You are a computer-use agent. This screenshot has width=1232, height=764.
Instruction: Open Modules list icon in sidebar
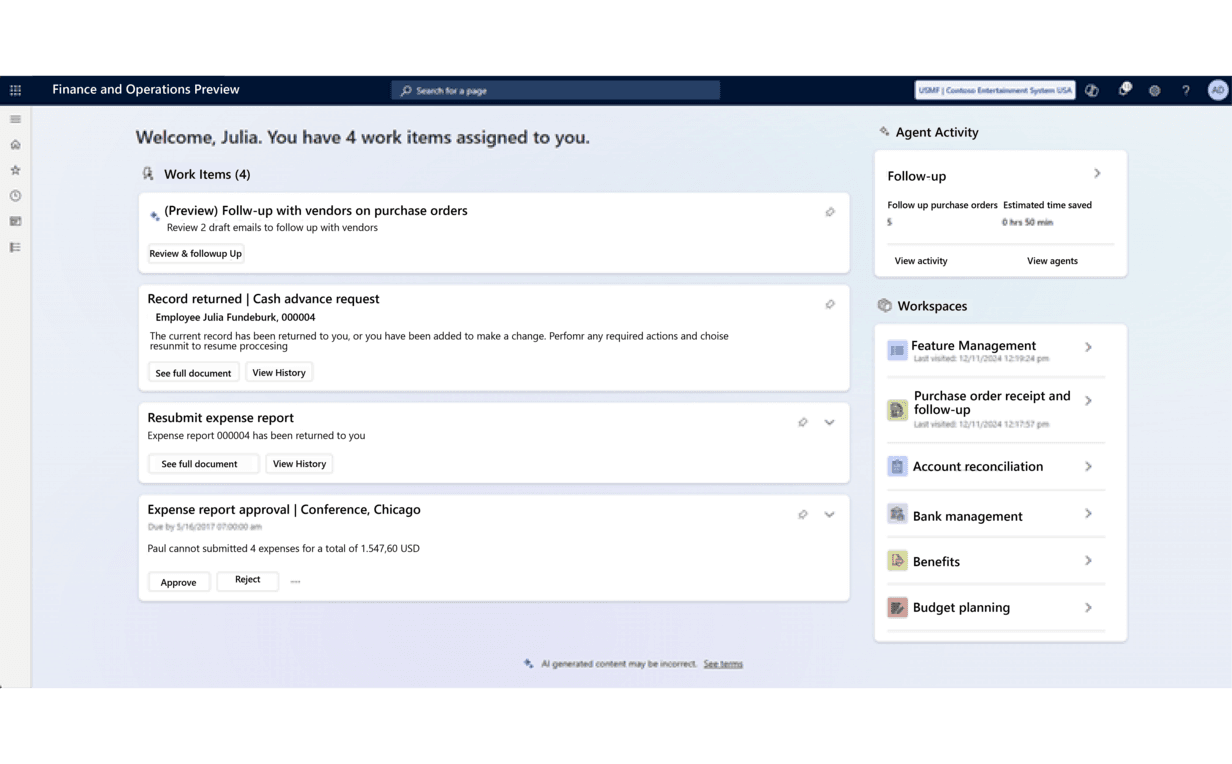[15, 247]
